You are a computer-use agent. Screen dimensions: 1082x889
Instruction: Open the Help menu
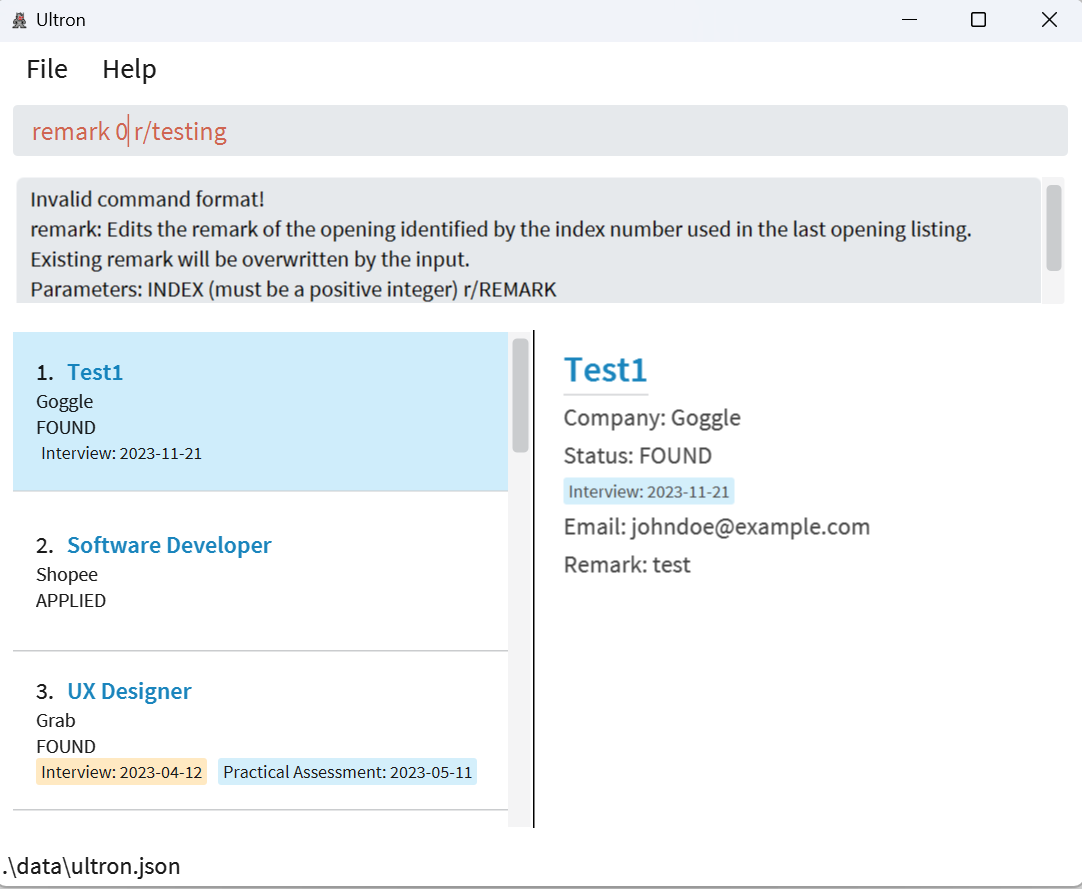[x=129, y=69]
